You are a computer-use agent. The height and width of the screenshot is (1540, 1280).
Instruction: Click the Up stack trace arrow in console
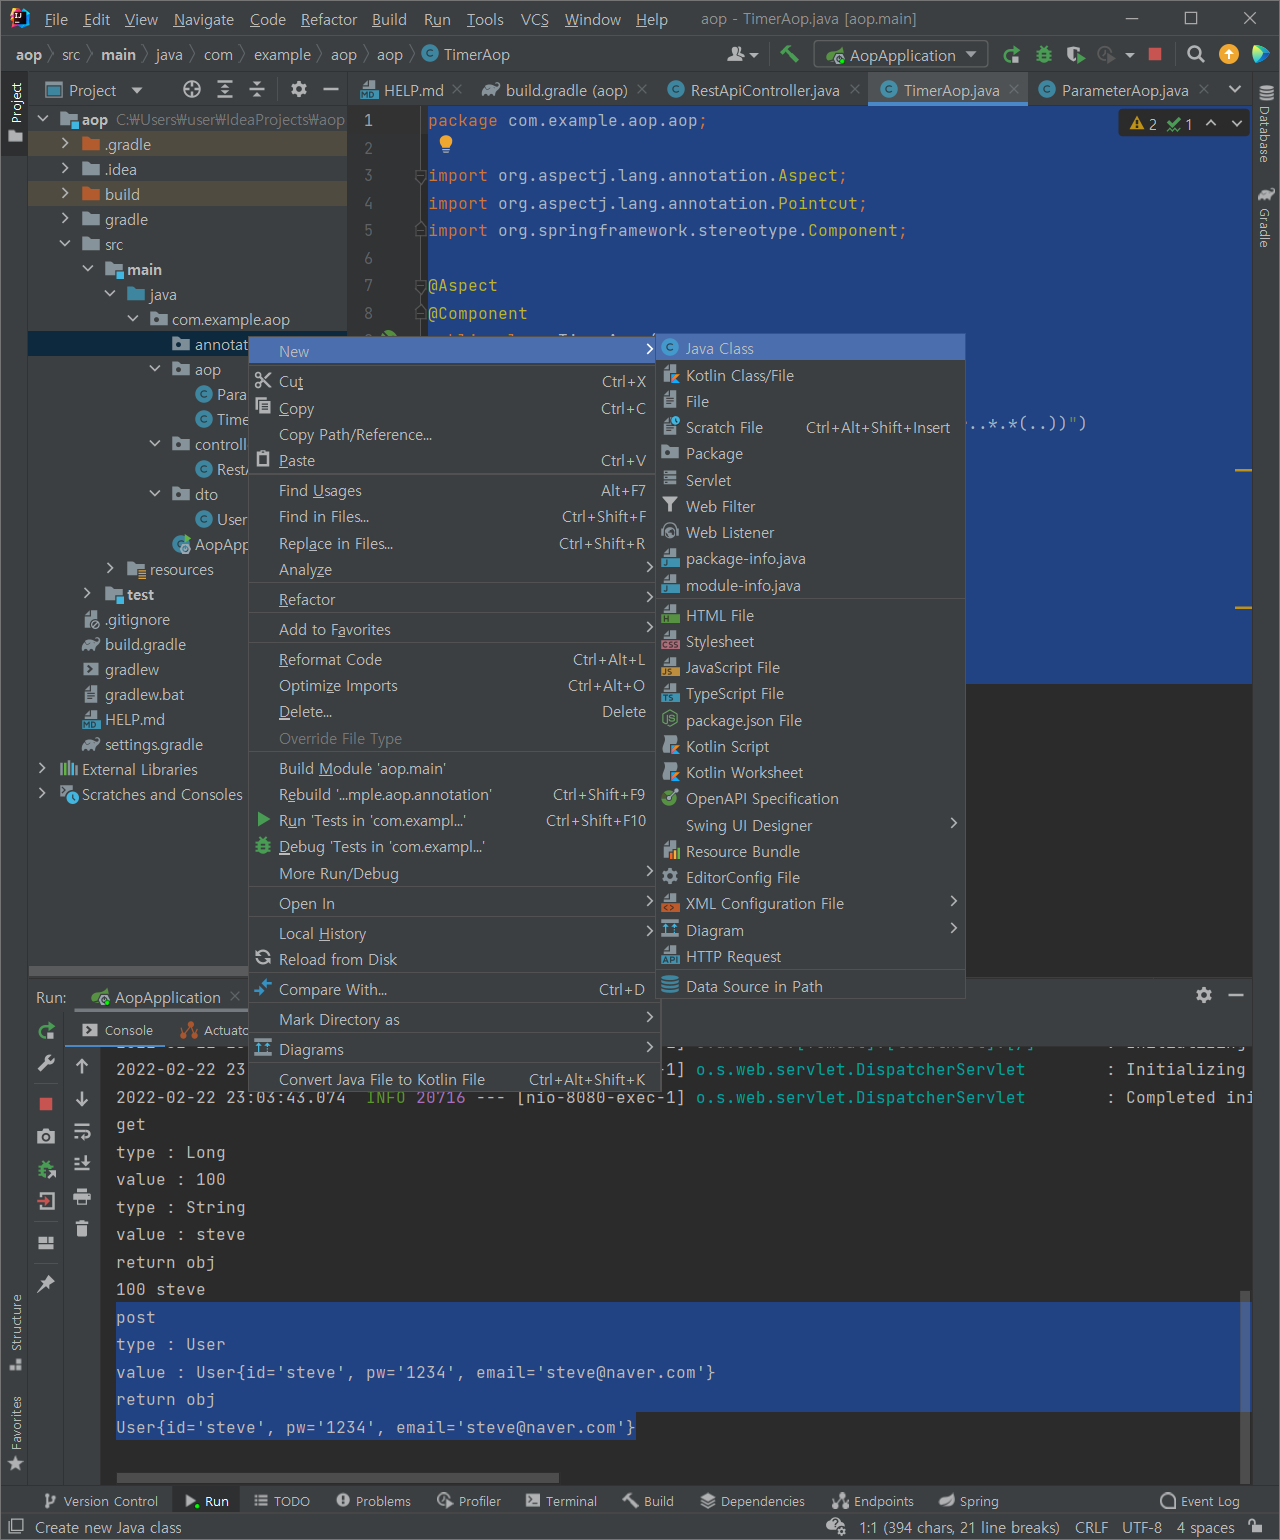(x=82, y=1066)
